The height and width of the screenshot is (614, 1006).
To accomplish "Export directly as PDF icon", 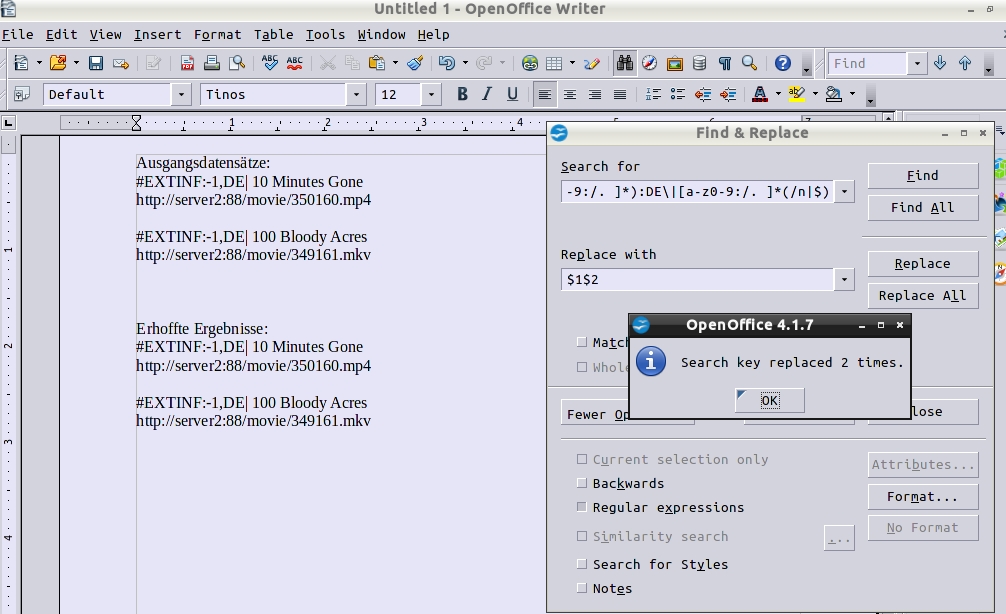I will [x=187, y=63].
